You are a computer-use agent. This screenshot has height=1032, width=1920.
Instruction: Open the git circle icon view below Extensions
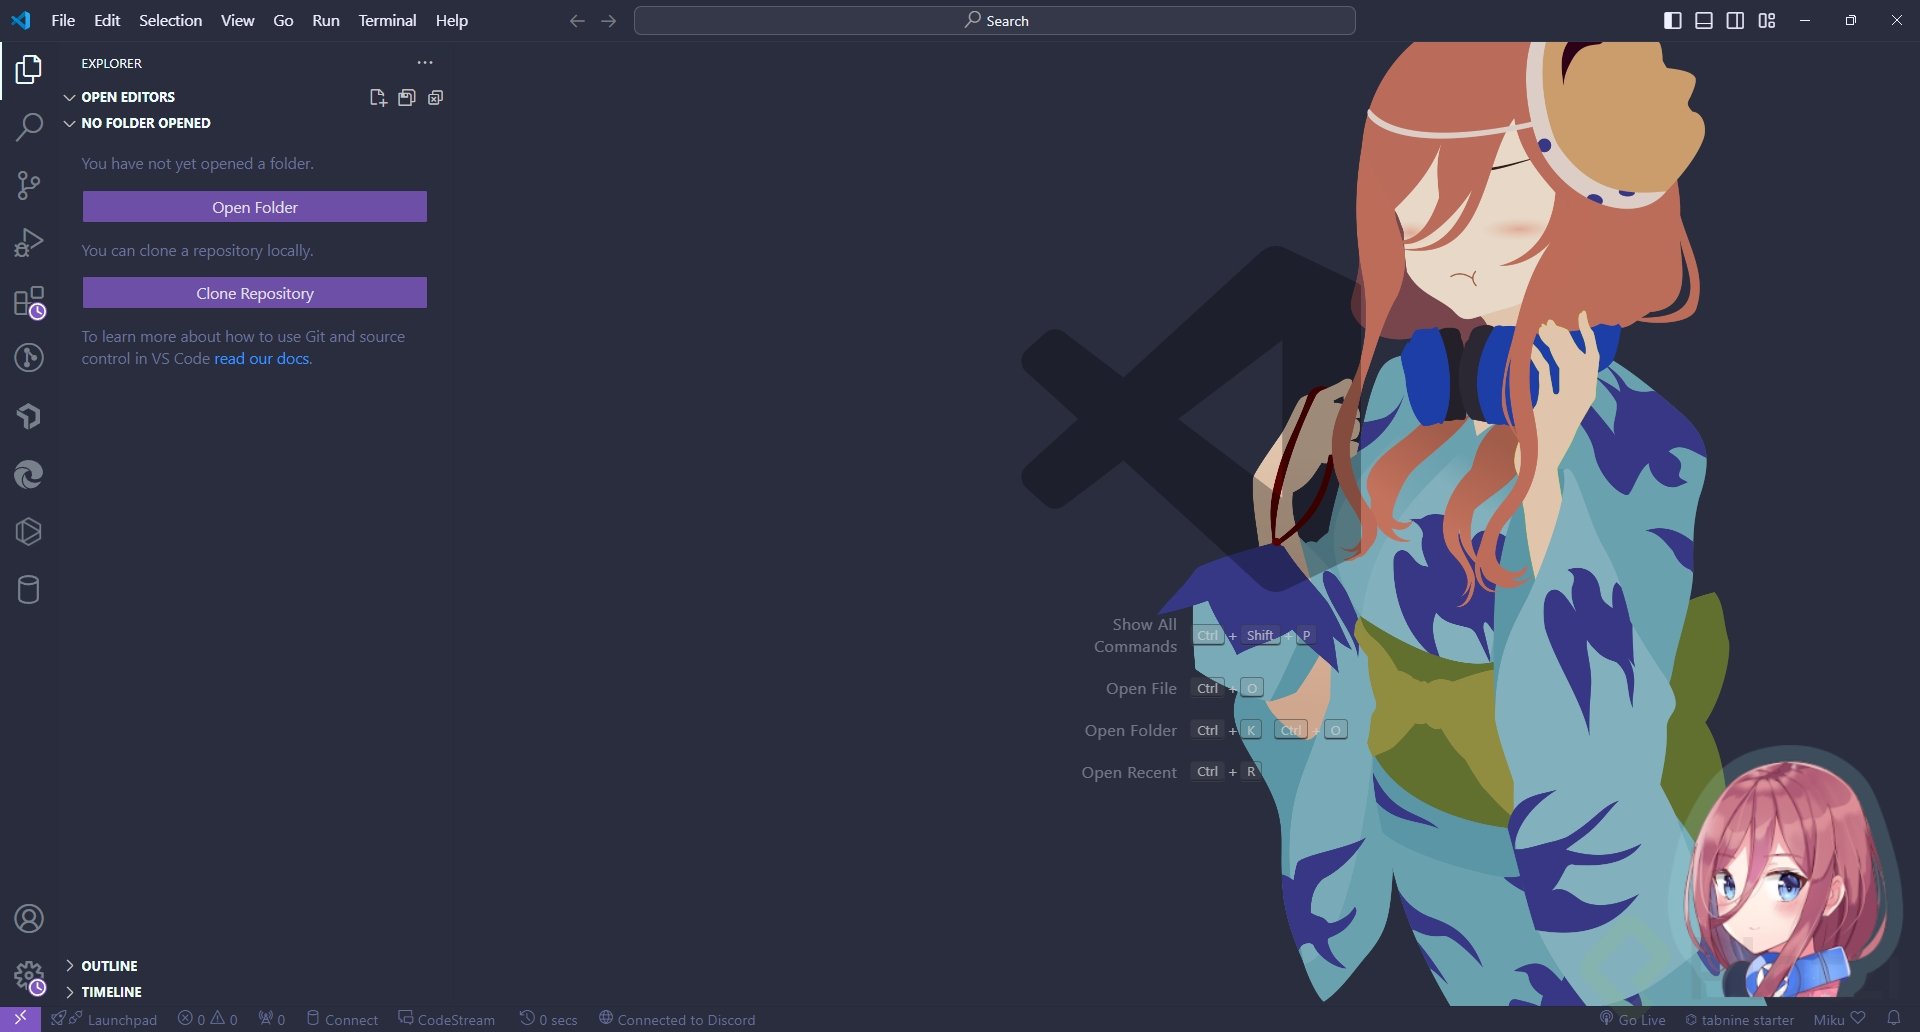coord(29,358)
